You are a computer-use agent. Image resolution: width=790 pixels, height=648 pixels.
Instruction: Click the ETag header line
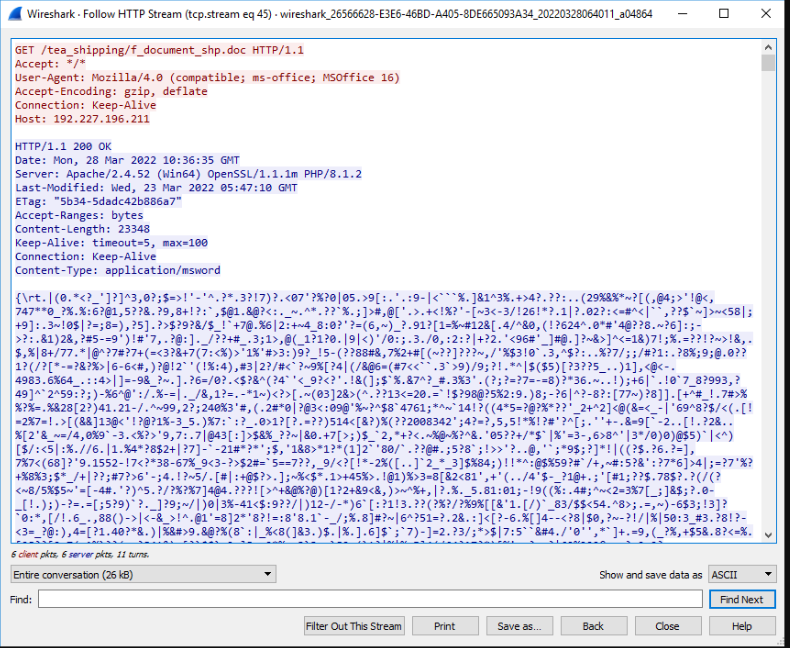[98, 202]
